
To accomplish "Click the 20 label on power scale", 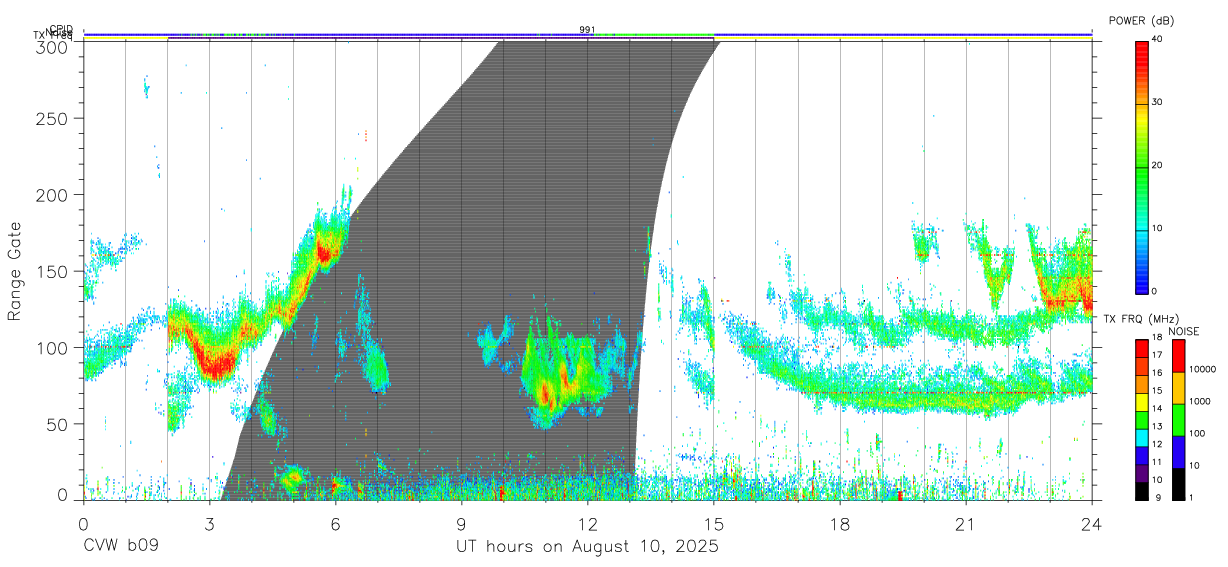I will [x=1157, y=166].
